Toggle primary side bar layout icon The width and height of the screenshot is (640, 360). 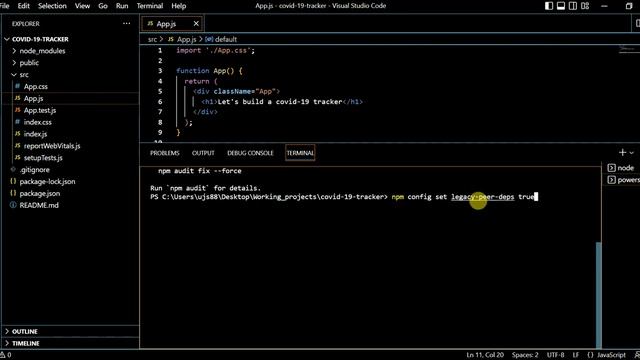(x=549, y=6)
